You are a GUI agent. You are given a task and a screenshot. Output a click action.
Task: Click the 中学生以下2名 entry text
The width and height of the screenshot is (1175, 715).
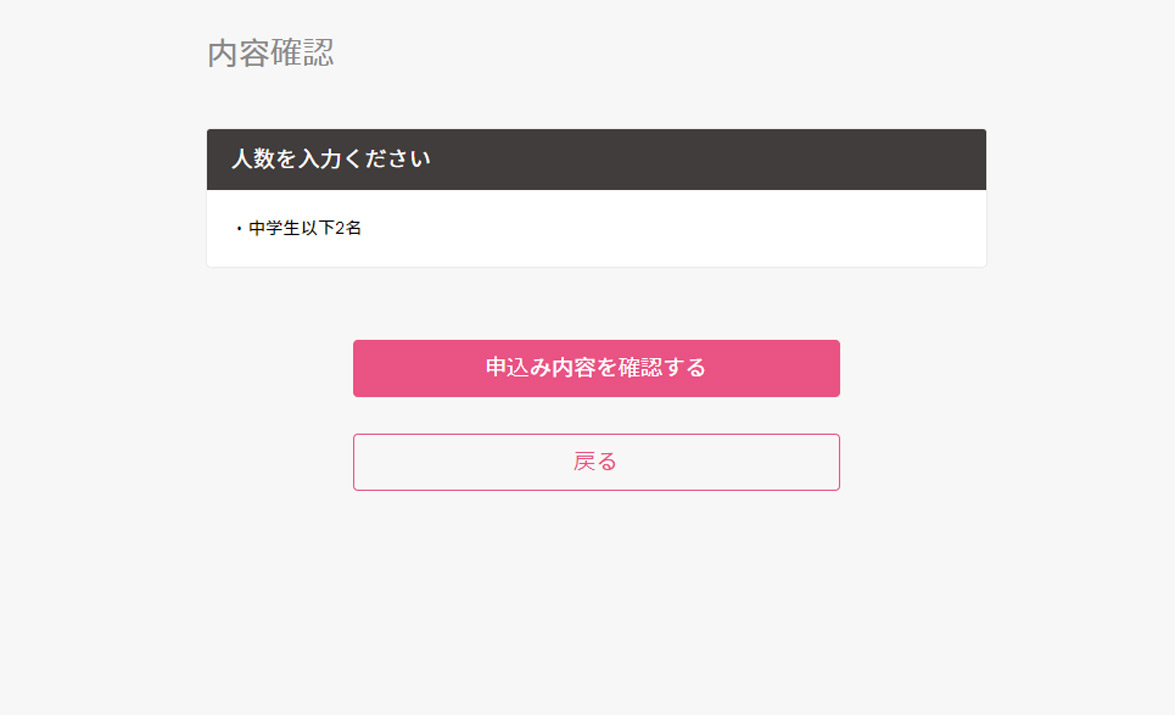(305, 228)
